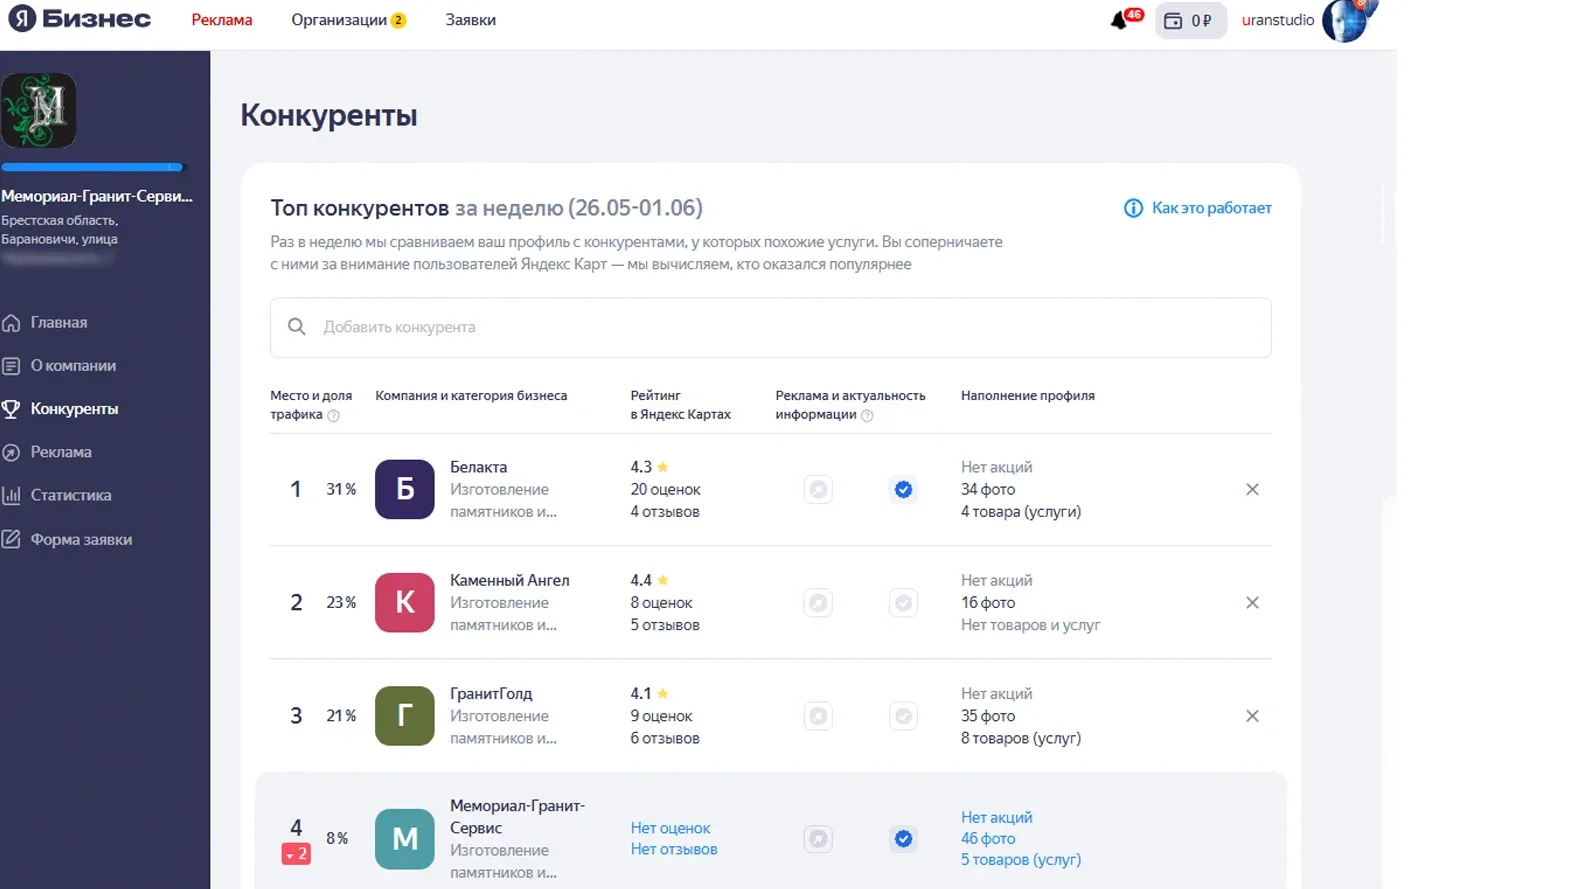This screenshot has width=1581, height=889.
Task: Click the Каменный Ангел advertising indicator
Action: (818, 603)
